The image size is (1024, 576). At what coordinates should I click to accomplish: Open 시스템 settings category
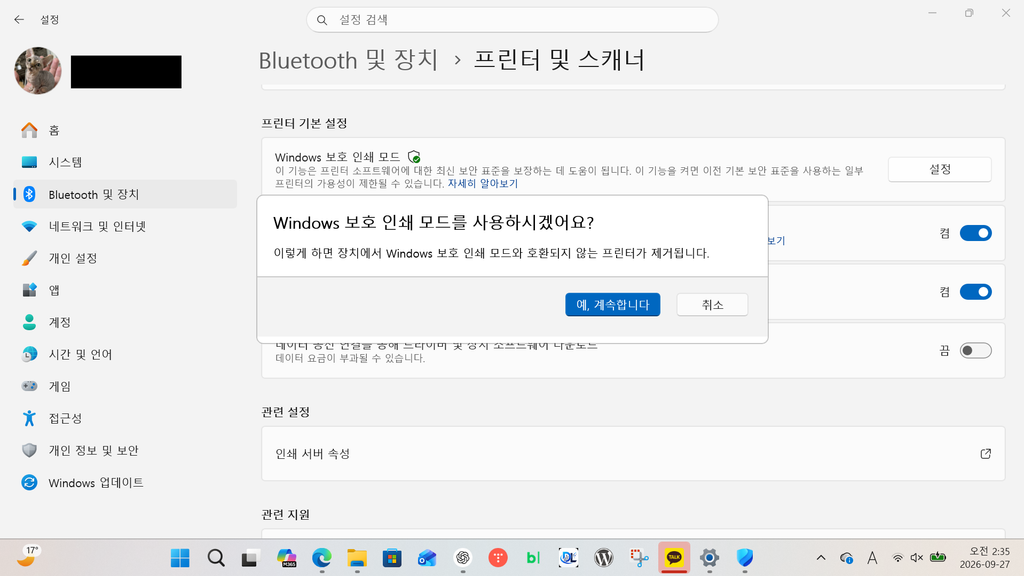point(125,162)
